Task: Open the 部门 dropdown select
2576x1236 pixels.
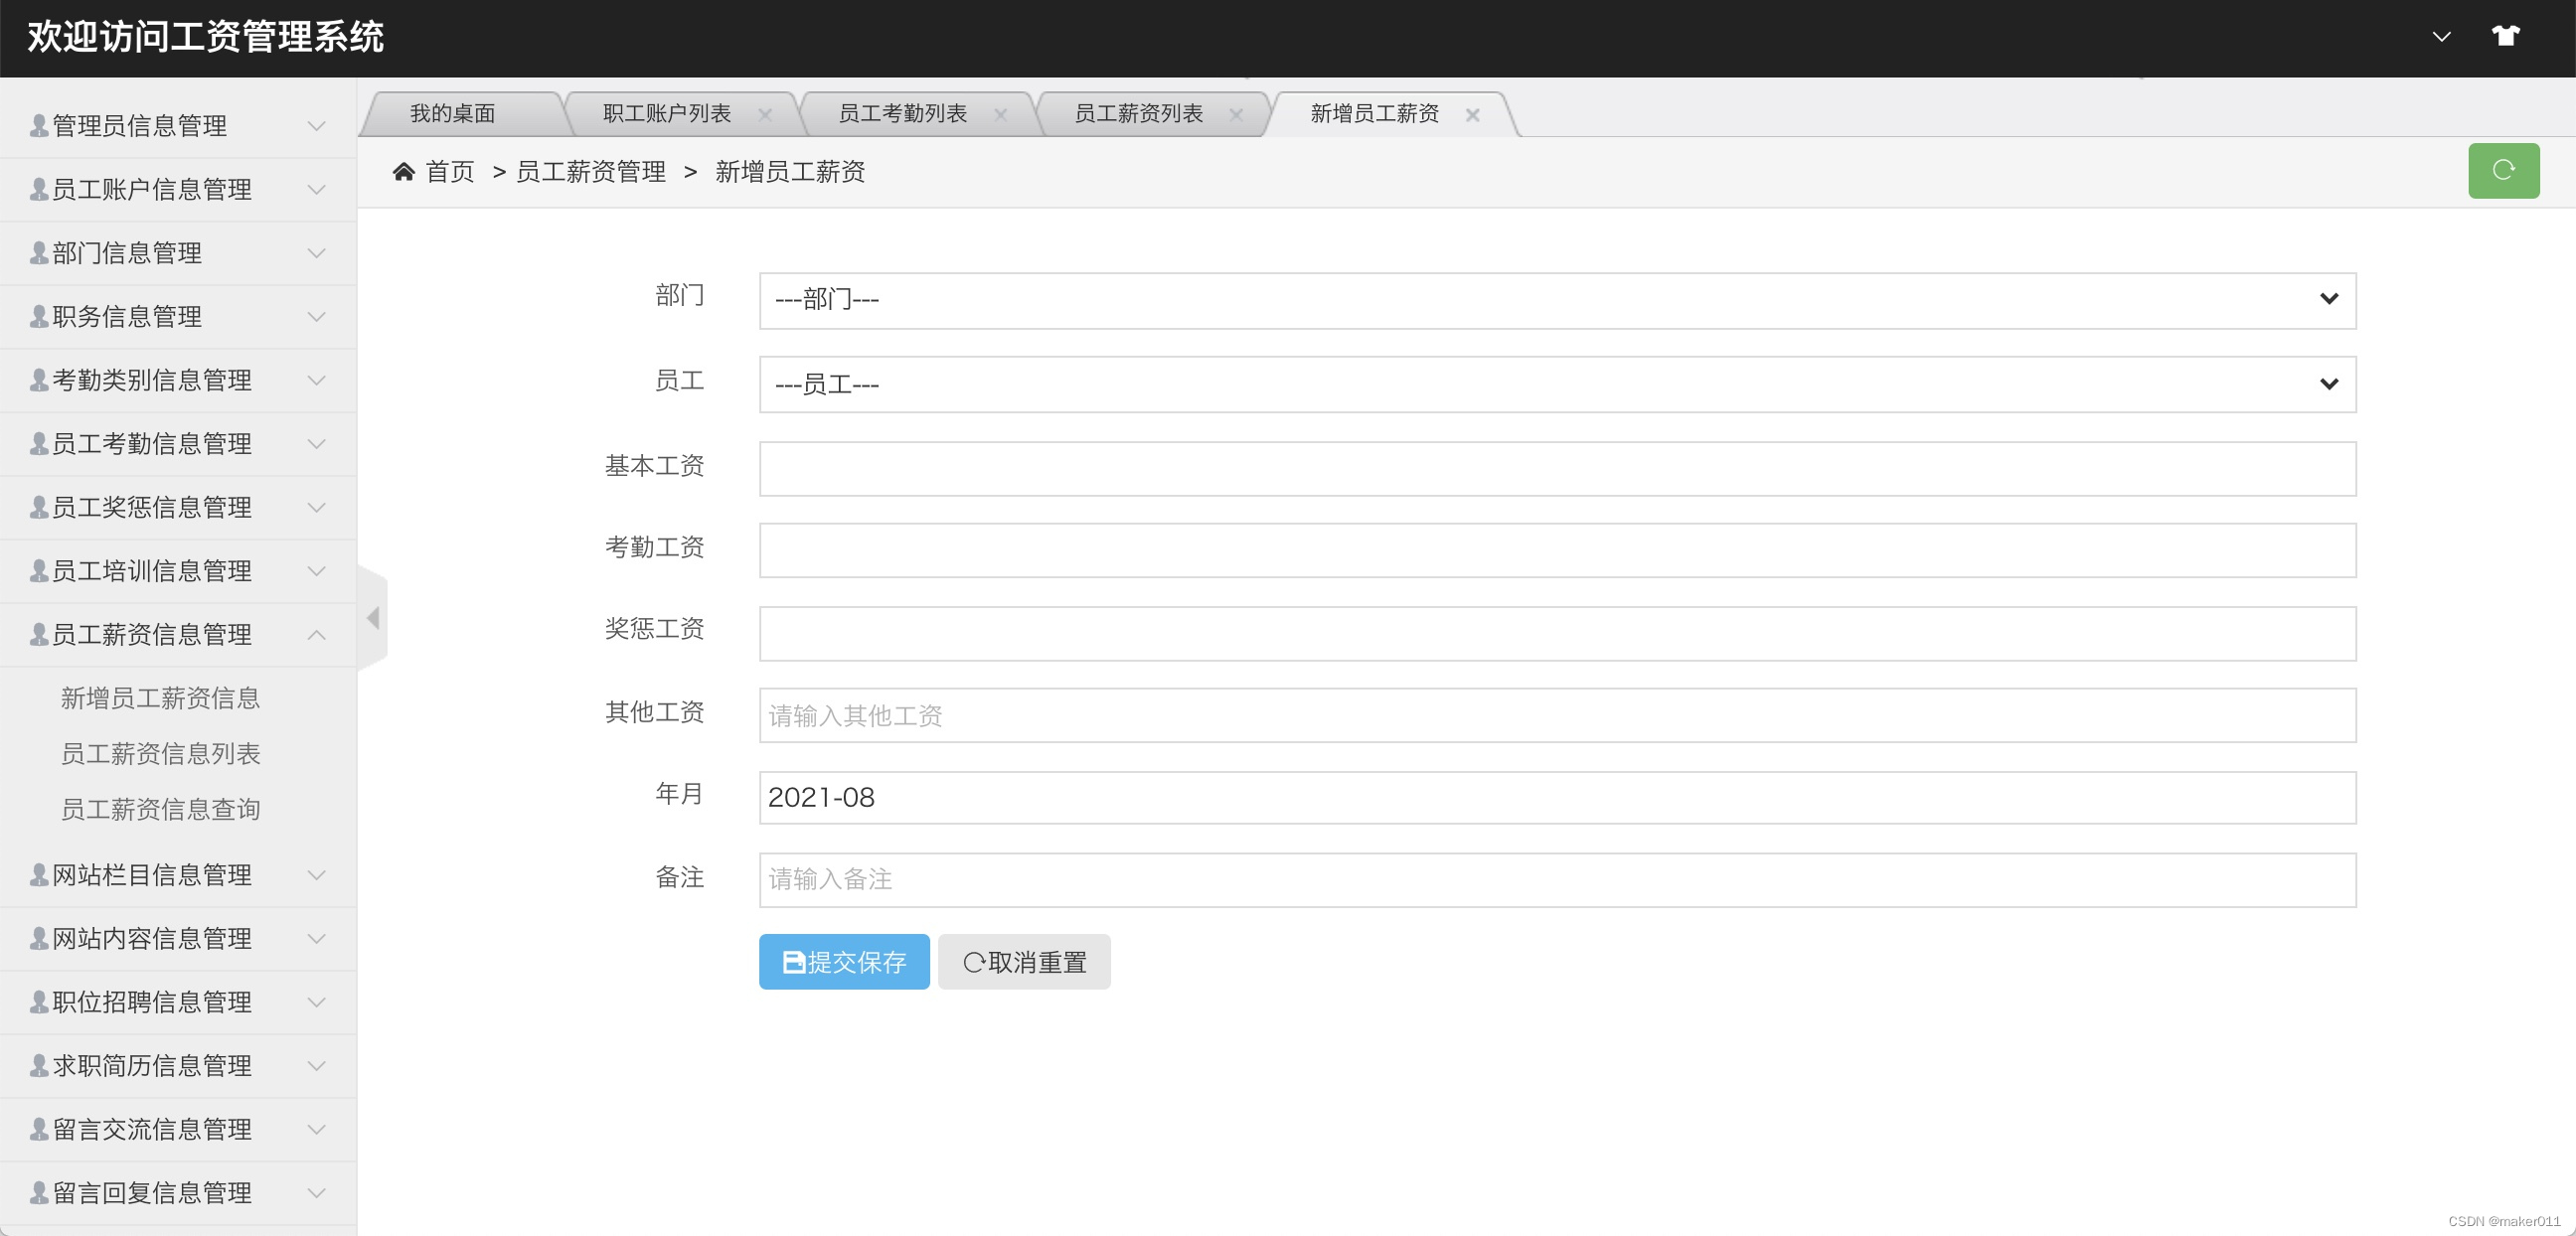Action: click(1556, 300)
